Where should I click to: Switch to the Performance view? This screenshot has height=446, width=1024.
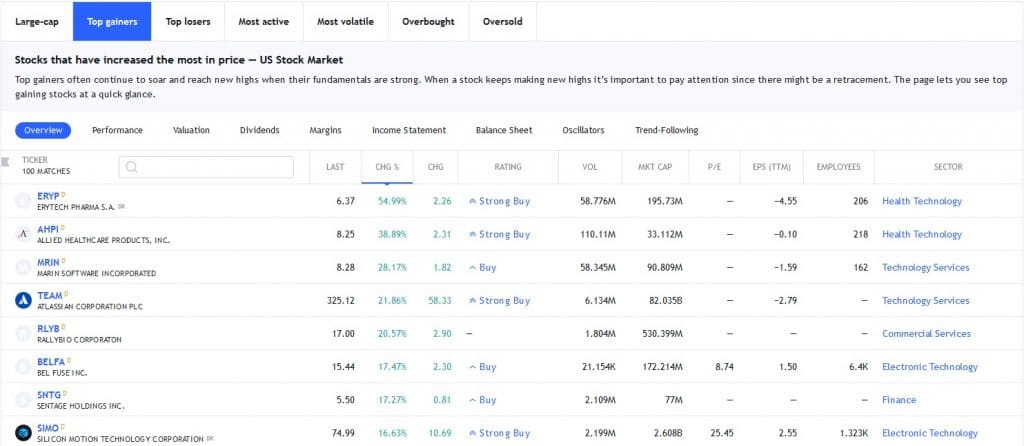point(118,130)
